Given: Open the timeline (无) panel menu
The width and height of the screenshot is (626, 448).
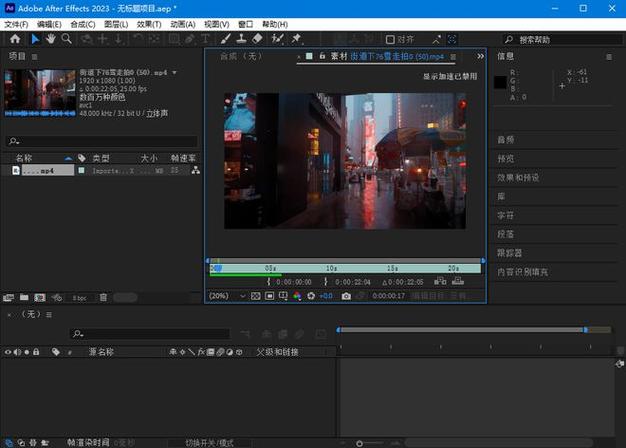Looking at the screenshot, I should (x=49, y=315).
